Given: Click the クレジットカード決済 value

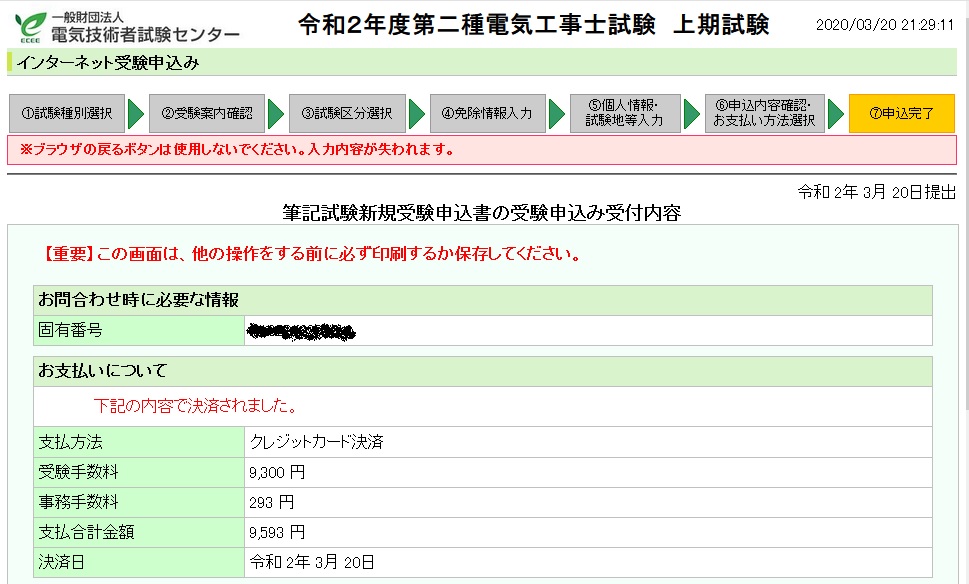Looking at the screenshot, I should tap(316, 442).
